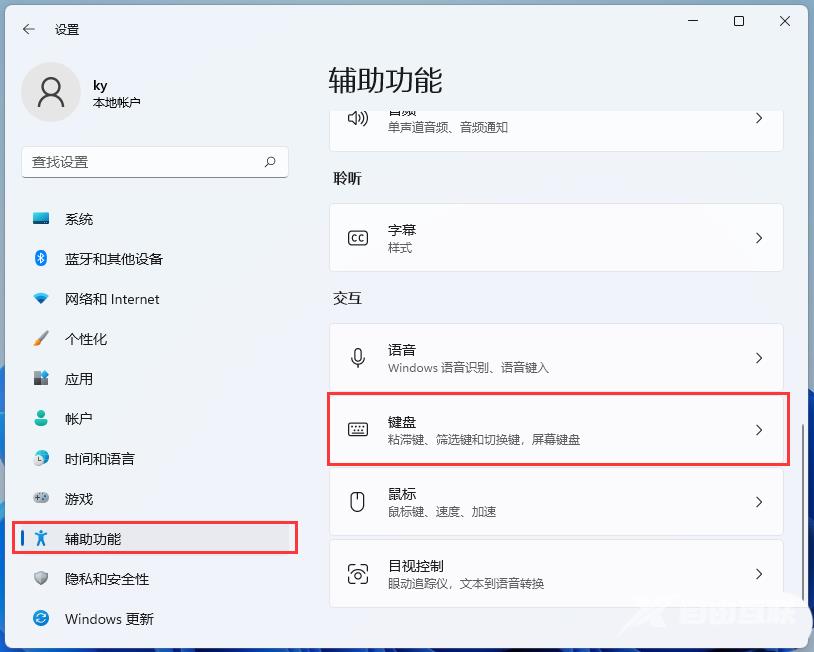Screen dimensions: 814x652
Task: Click the gamepad icon for 游戏
Action: [41, 499]
